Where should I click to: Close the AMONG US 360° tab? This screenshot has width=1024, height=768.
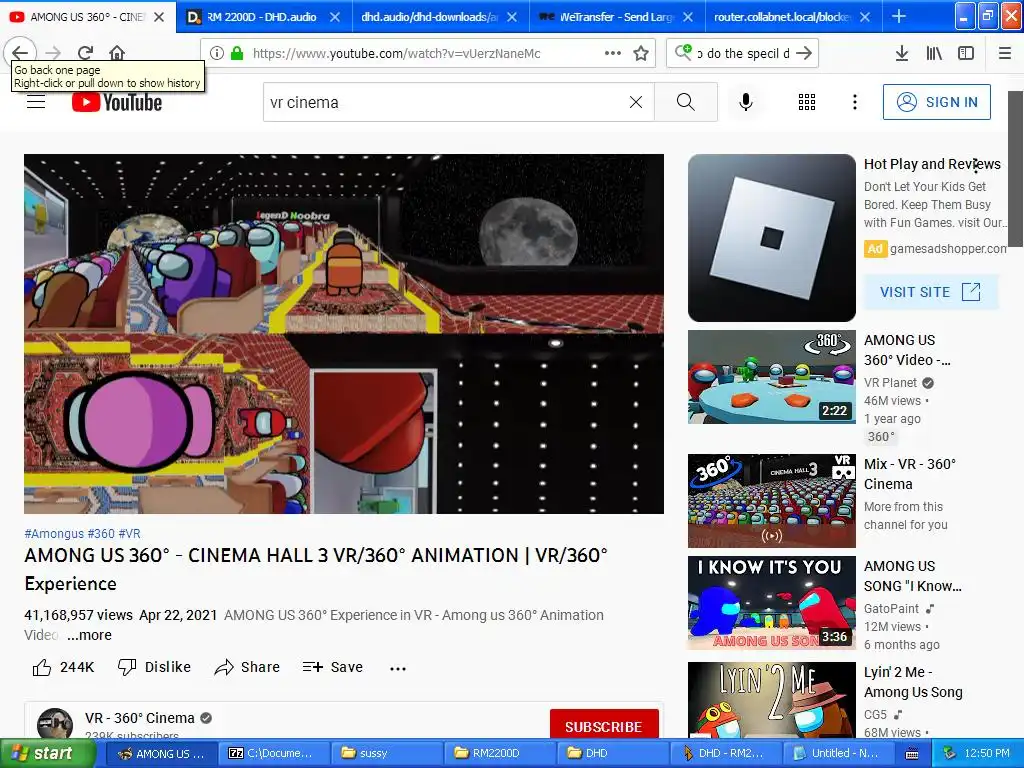coord(159,17)
